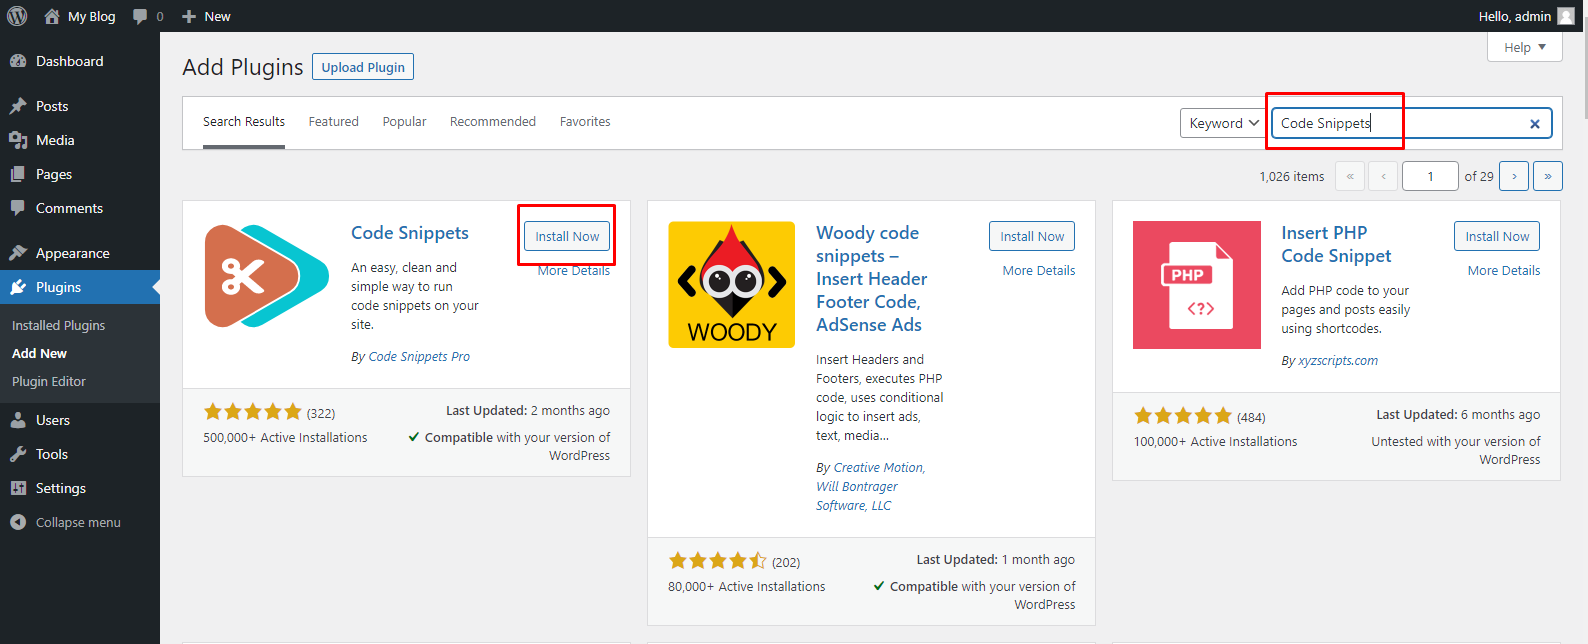The height and width of the screenshot is (644, 1588).
Task: Click the Users icon in sidebar
Action: click(x=18, y=420)
